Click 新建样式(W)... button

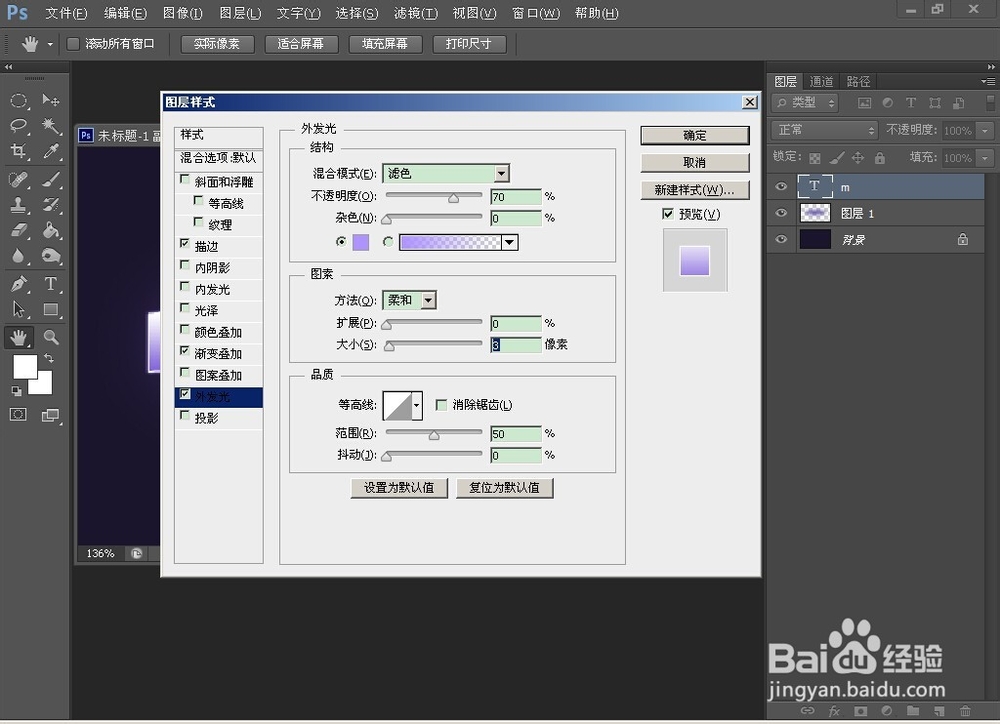[x=695, y=190]
